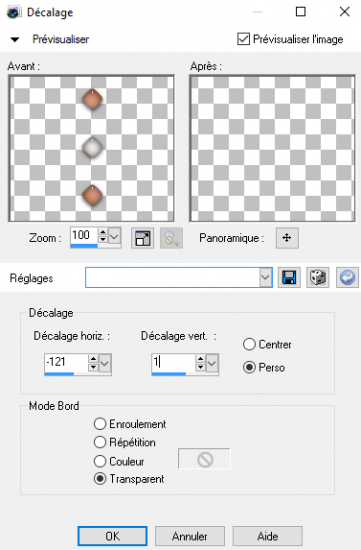Select the Enroulement edge mode
The width and height of the screenshot is (361, 550).
(100, 424)
